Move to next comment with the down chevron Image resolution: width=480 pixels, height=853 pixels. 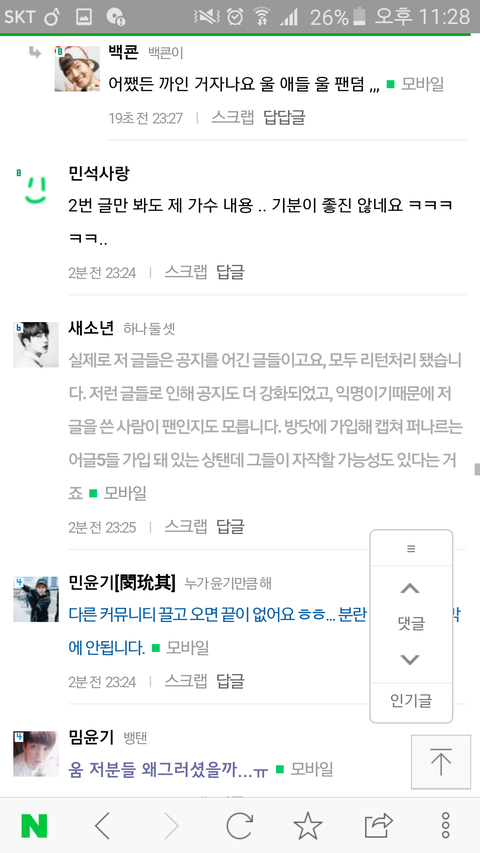point(410,659)
